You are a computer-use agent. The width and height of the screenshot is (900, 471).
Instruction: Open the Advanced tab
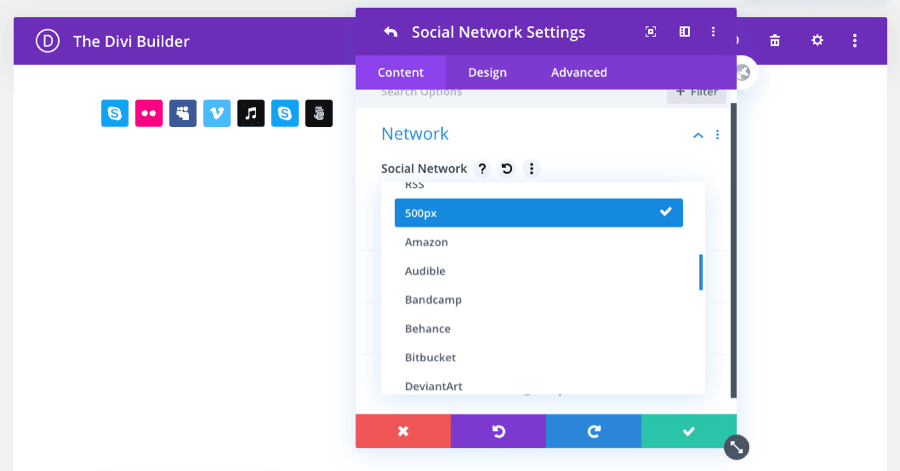coord(579,72)
